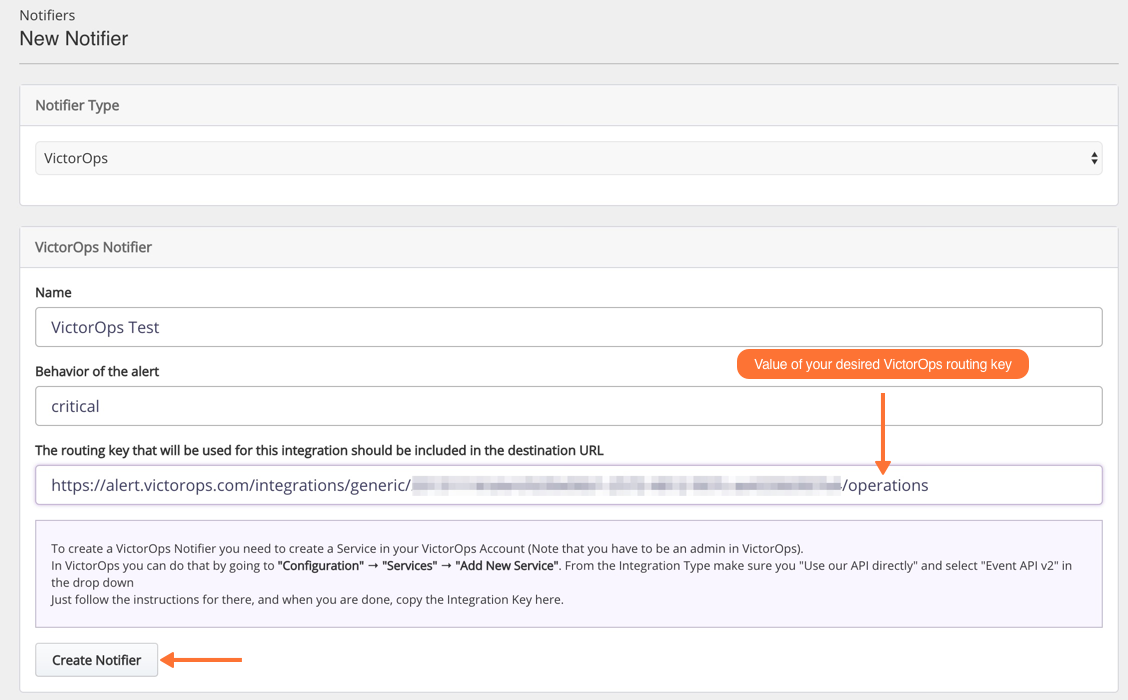Click the VictorOps Notifier section header
This screenshot has width=1128, height=700.
pos(93,247)
